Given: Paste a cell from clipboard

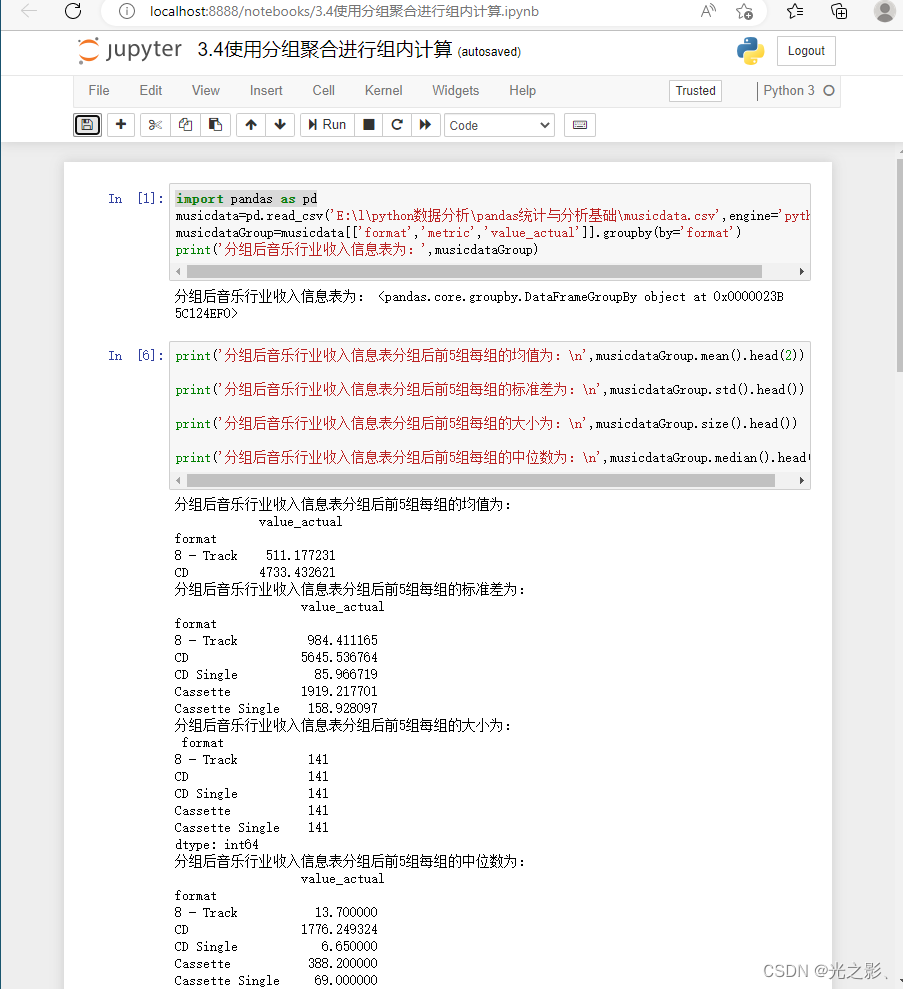Looking at the screenshot, I should click(215, 124).
